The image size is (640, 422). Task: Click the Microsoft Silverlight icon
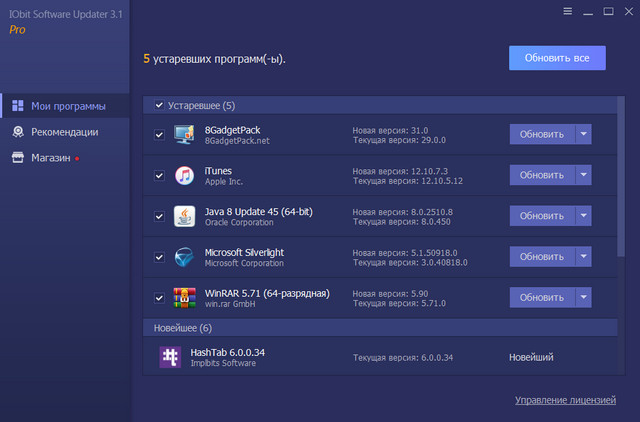(x=185, y=257)
